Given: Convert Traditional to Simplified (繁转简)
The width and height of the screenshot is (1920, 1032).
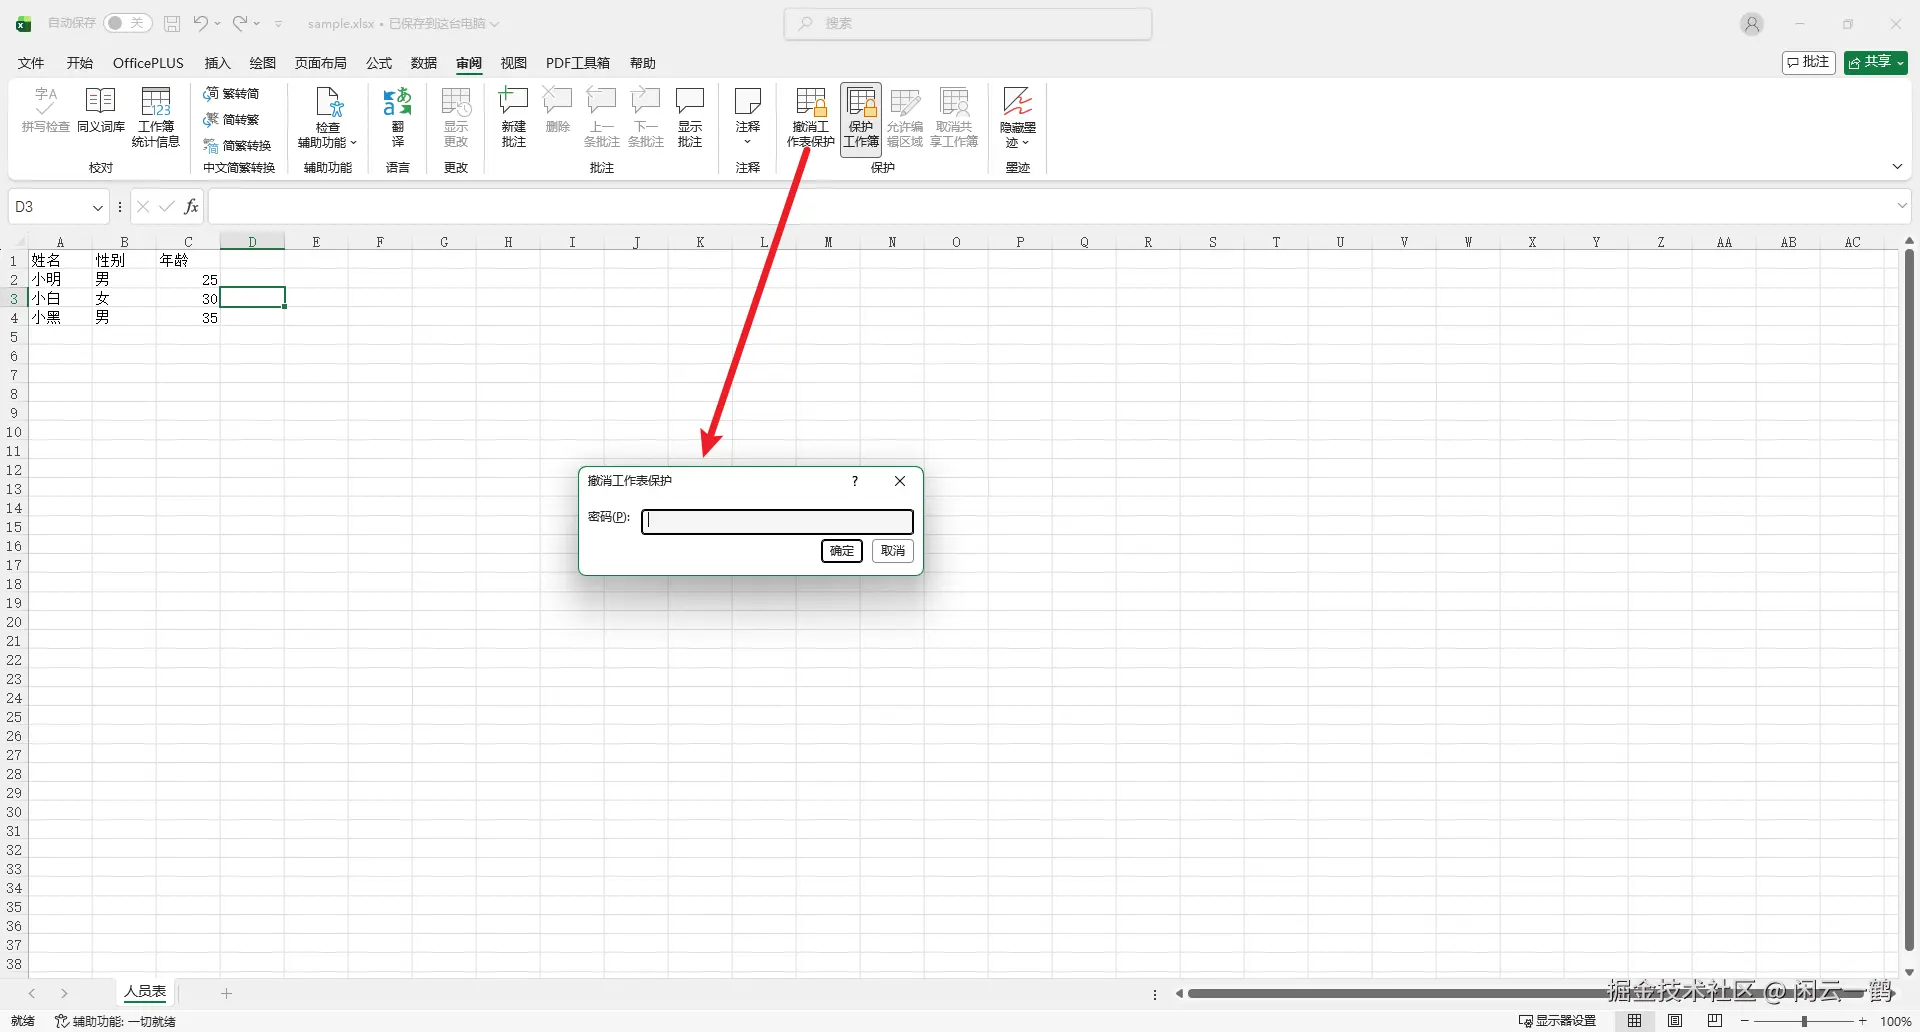Looking at the screenshot, I should point(231,94).
